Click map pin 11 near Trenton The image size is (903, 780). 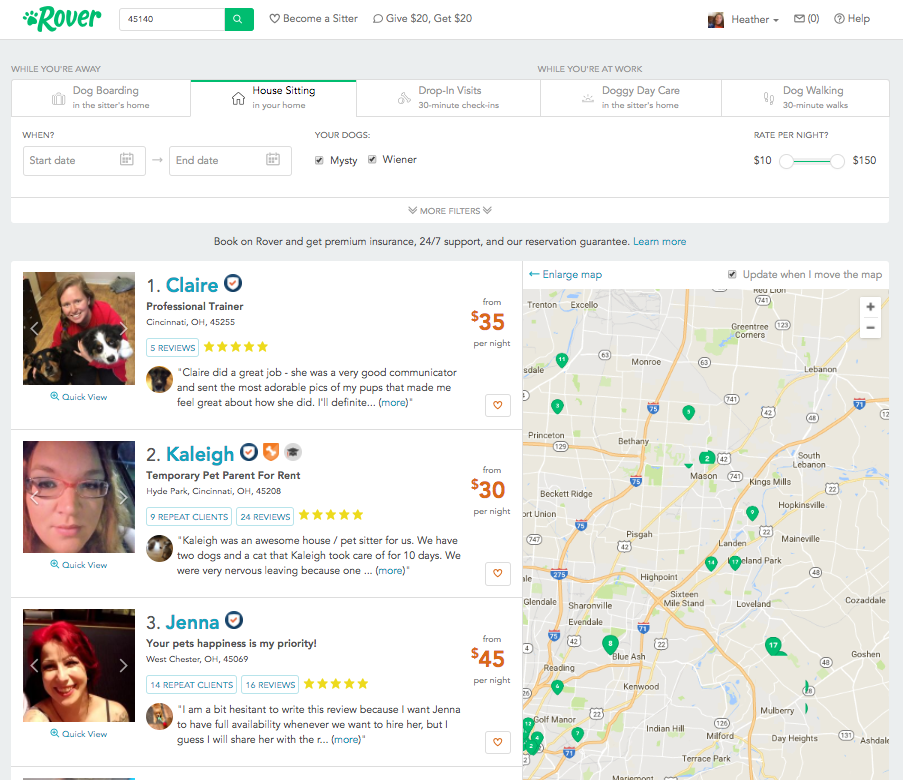(561, 361)
